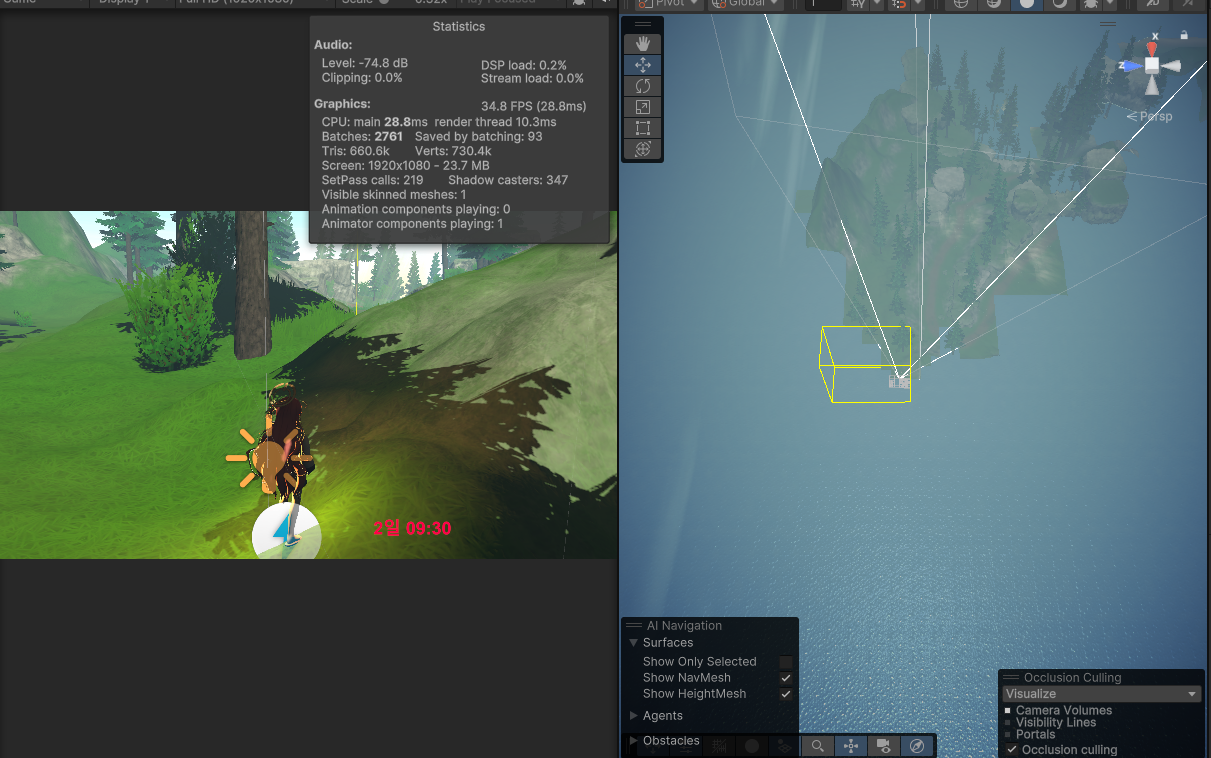
Task: Click the grey right-side cone of orientation gizmo
Action: (x=1171, y=66)
